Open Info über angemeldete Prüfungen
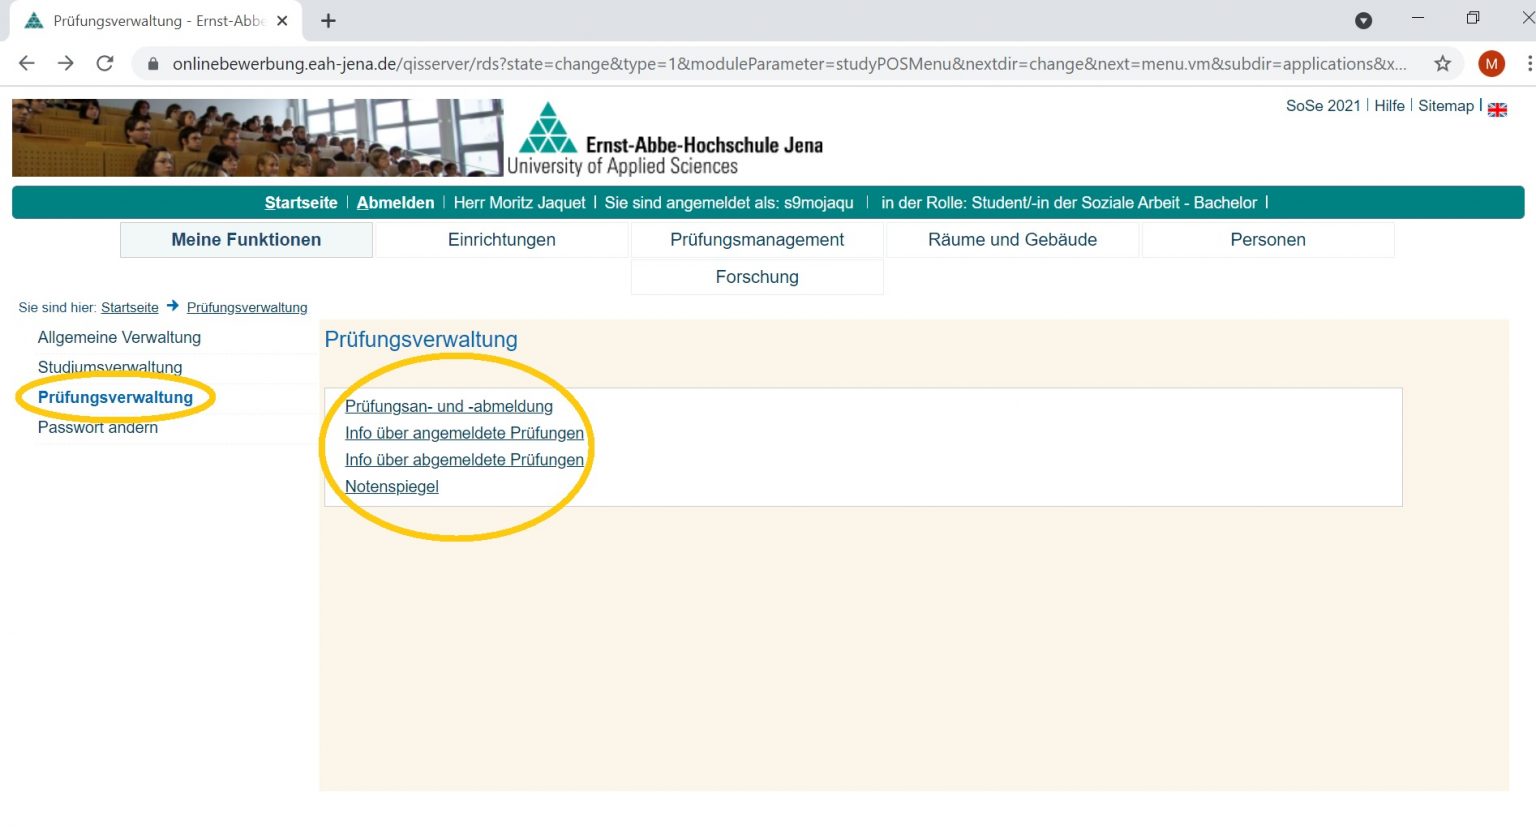The height and width of the screenshot is (827, 1536). point(464,433)
